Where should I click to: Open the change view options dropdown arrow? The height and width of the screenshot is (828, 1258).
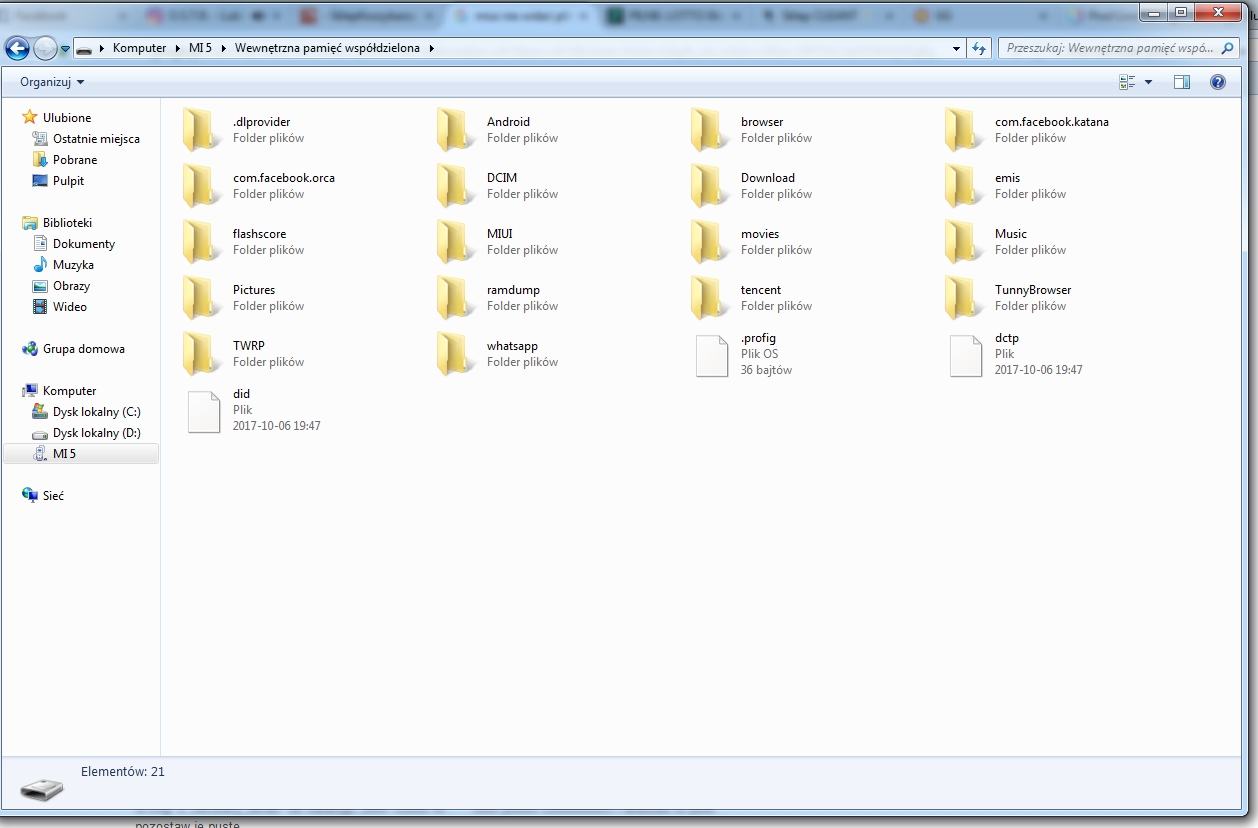pyautogui.click(x=1148, y=82)
